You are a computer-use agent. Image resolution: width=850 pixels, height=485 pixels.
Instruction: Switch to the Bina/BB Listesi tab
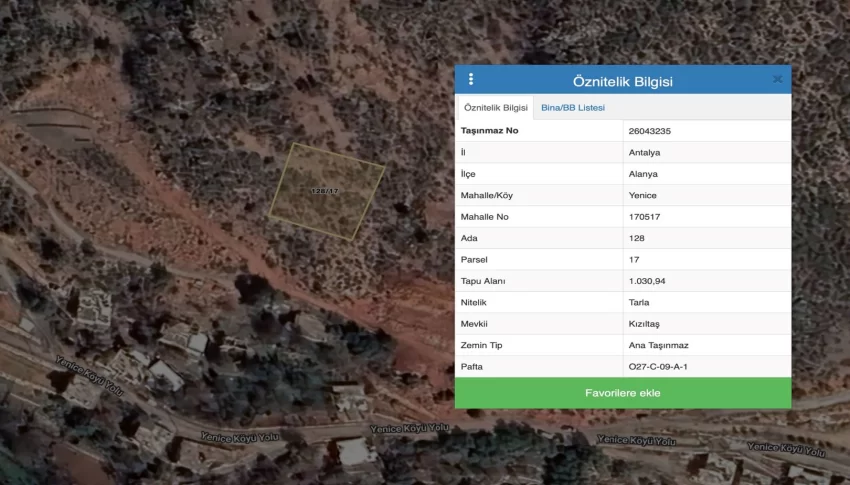click(x=572, y=108)
